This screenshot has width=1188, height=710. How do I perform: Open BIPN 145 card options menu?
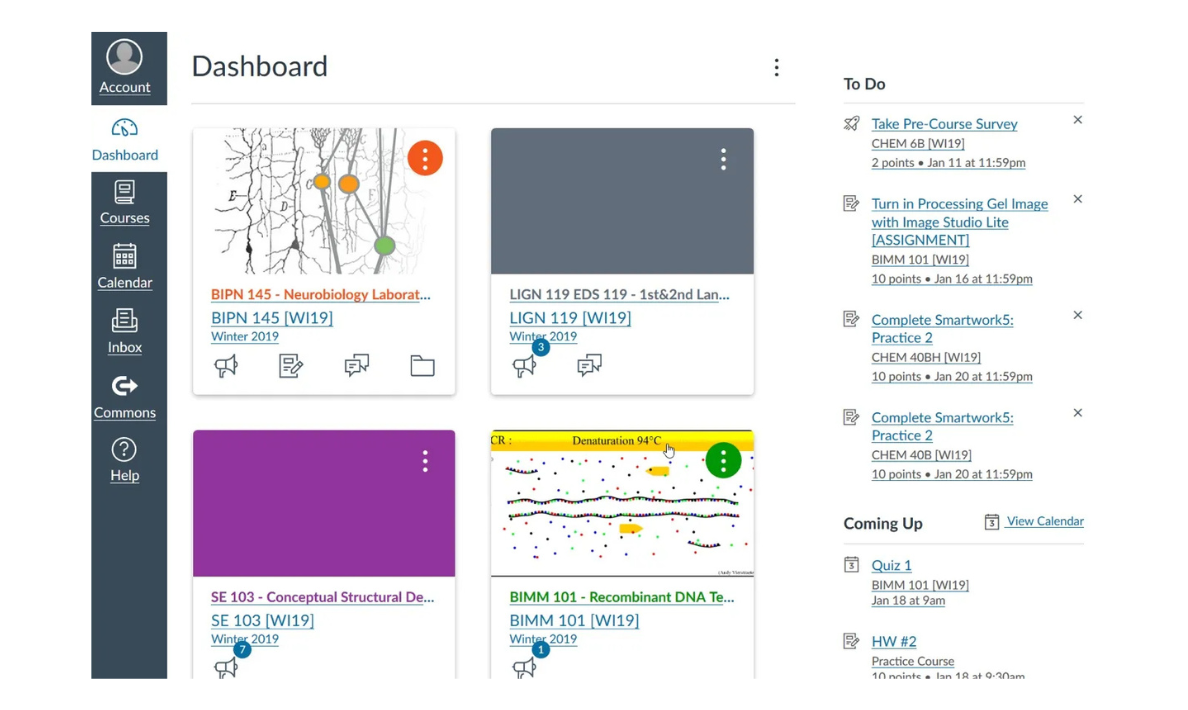tap(425, 158)
